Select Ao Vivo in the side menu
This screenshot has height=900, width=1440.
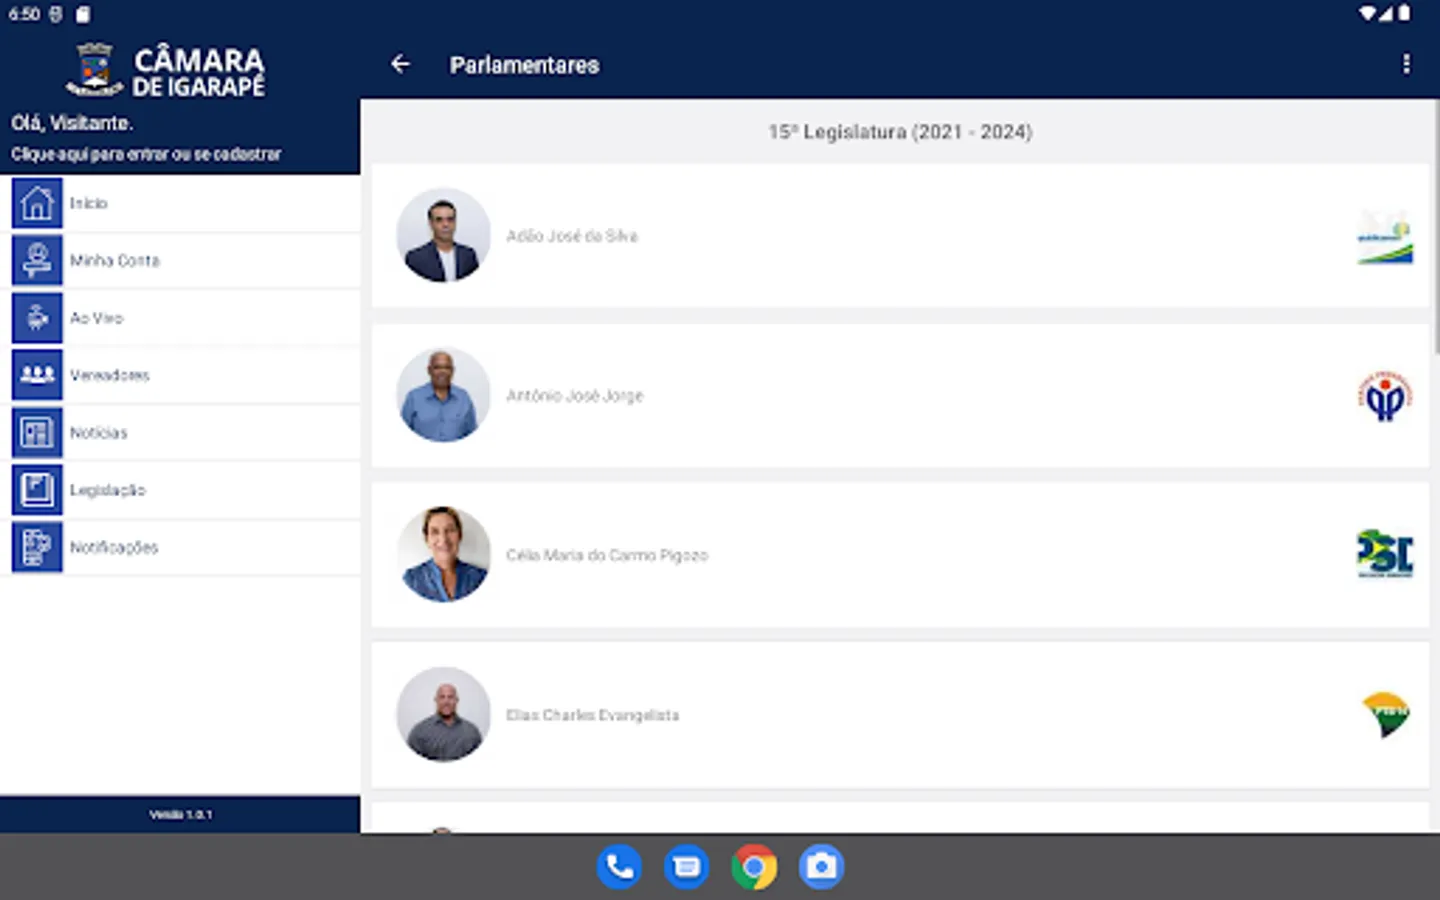point(180,318)
